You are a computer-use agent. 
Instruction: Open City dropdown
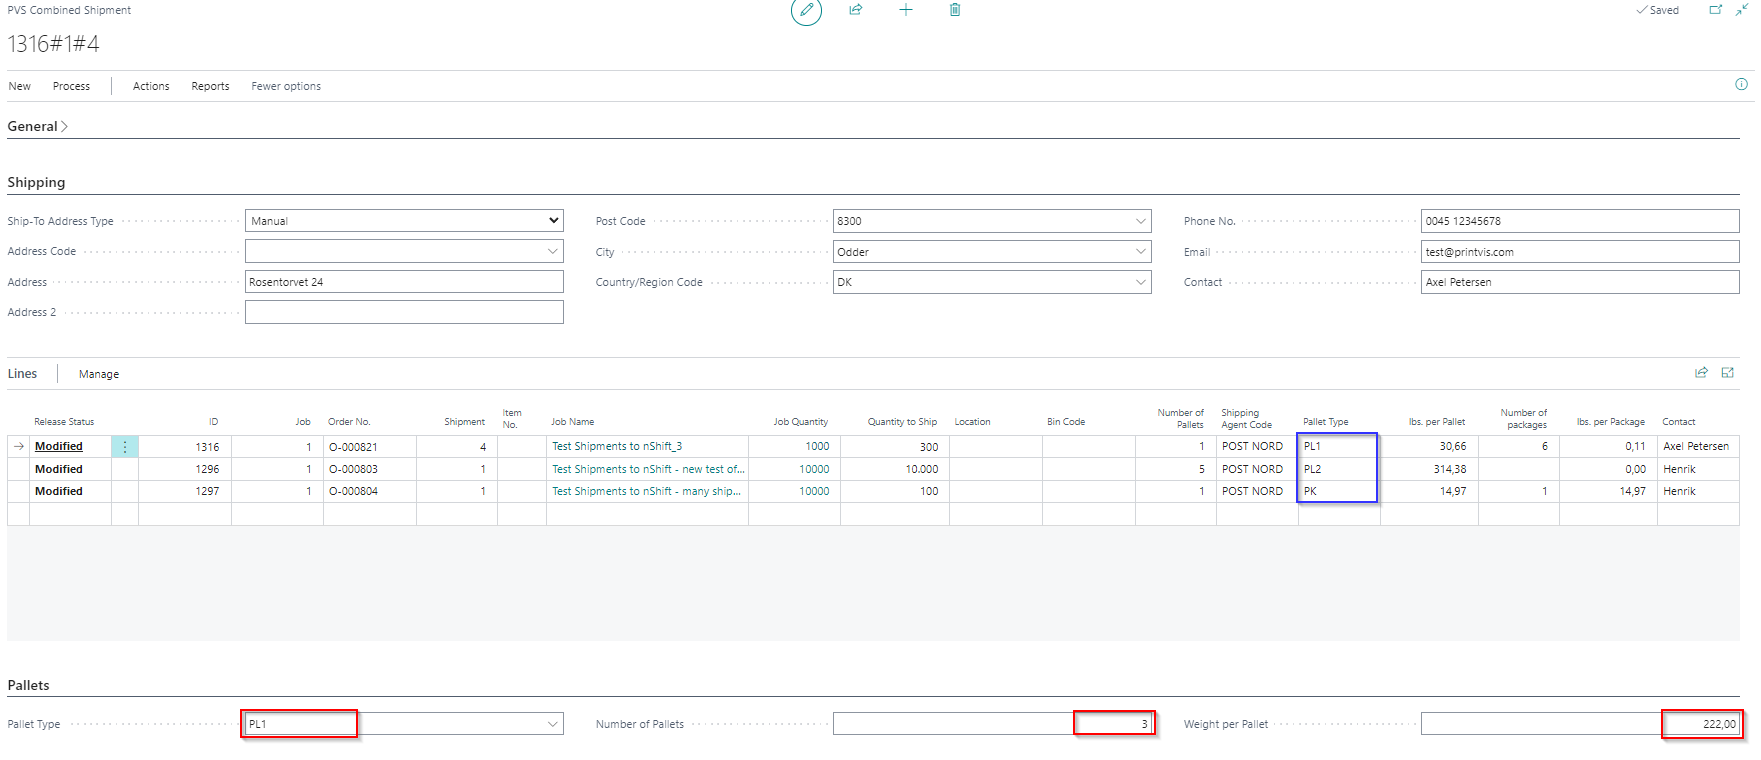[1140, 252]
